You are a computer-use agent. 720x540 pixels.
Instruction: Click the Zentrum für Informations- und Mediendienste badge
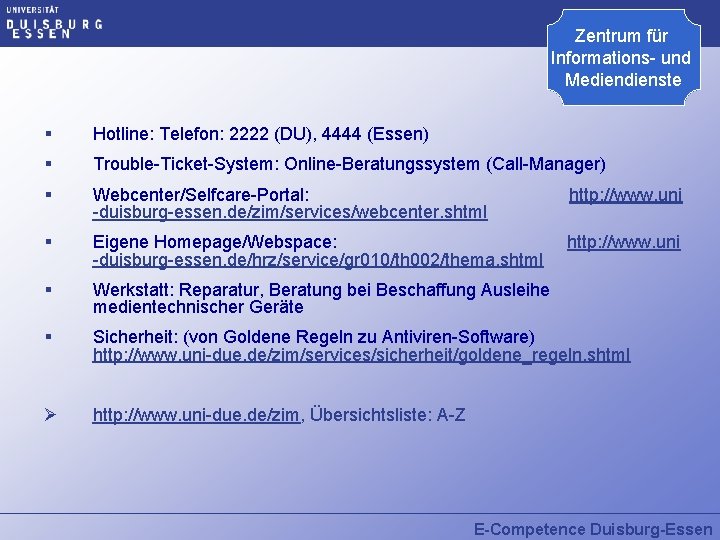click(624, 57)
